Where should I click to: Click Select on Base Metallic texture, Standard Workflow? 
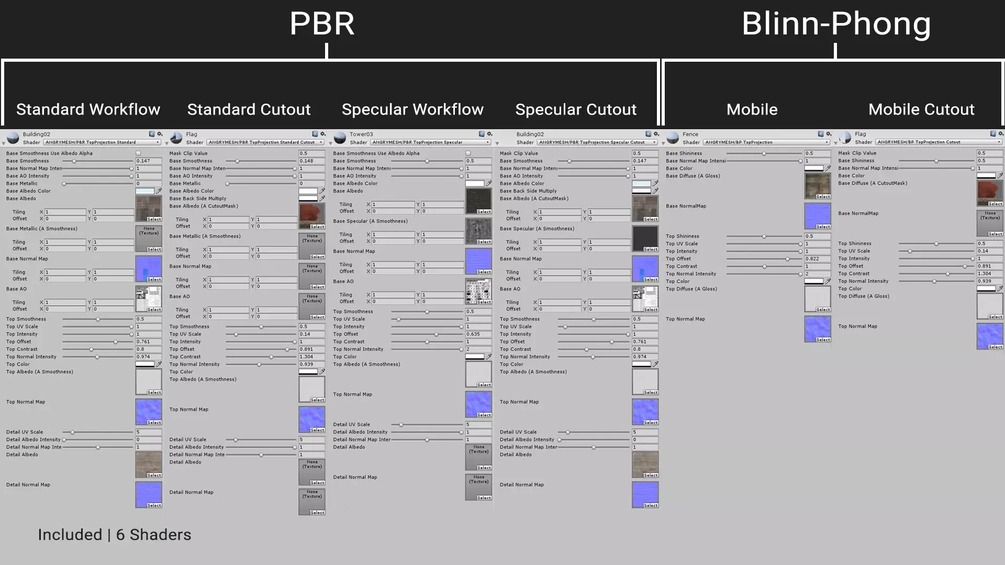point(154,249)
